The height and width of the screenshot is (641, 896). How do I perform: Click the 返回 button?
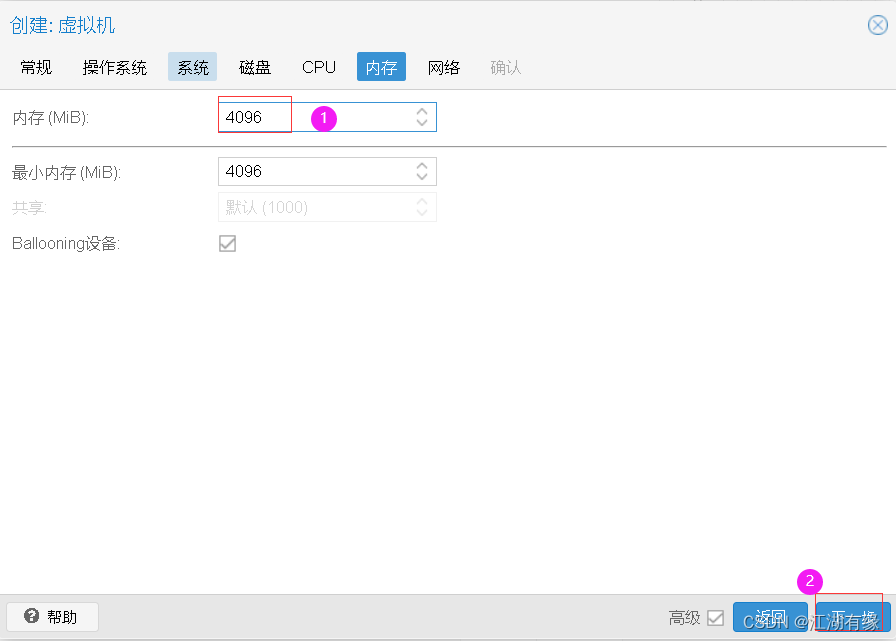click(770, 617)
